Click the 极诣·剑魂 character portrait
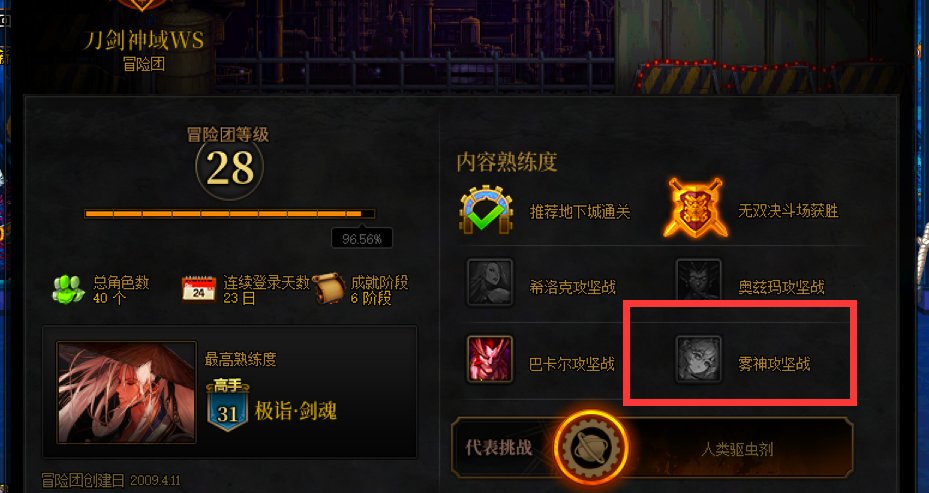 click(126, 392)
